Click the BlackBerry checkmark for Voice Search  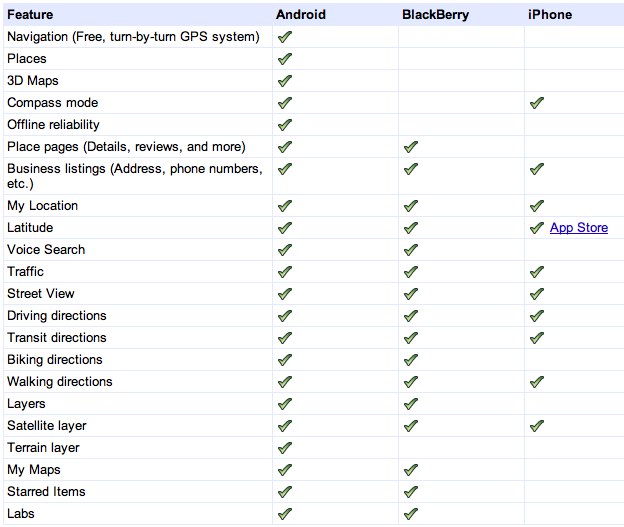[411, 250]
